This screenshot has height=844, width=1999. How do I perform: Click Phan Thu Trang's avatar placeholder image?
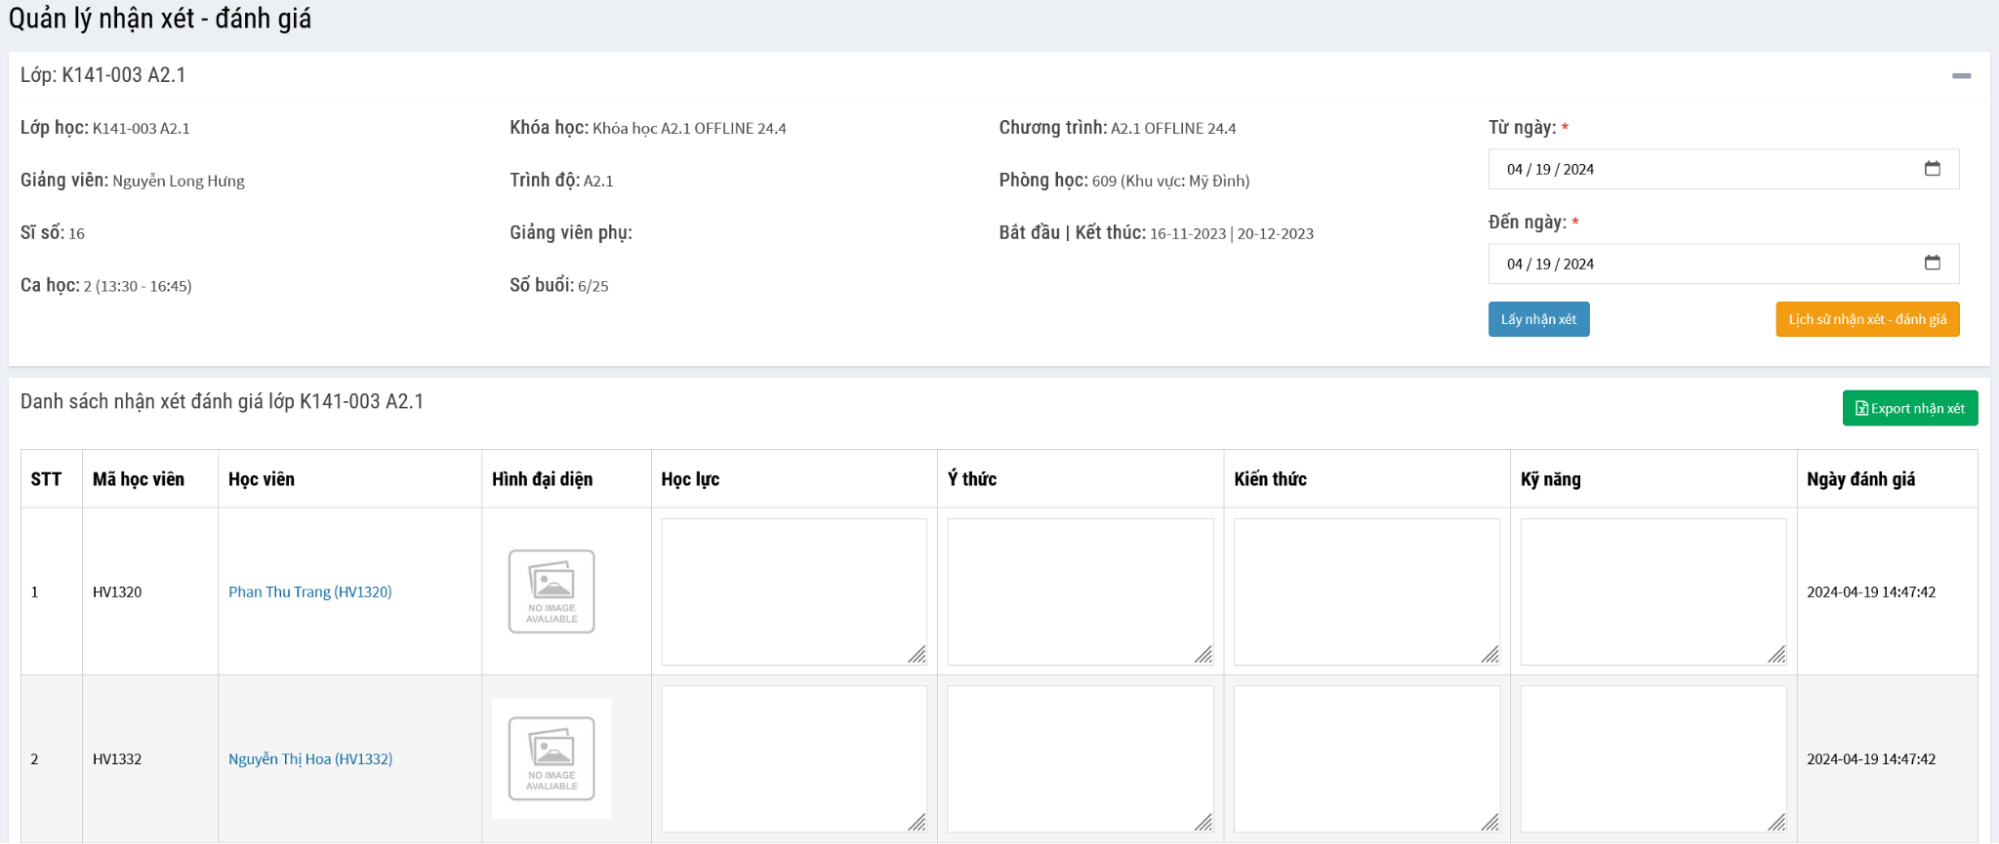(551, 591)
